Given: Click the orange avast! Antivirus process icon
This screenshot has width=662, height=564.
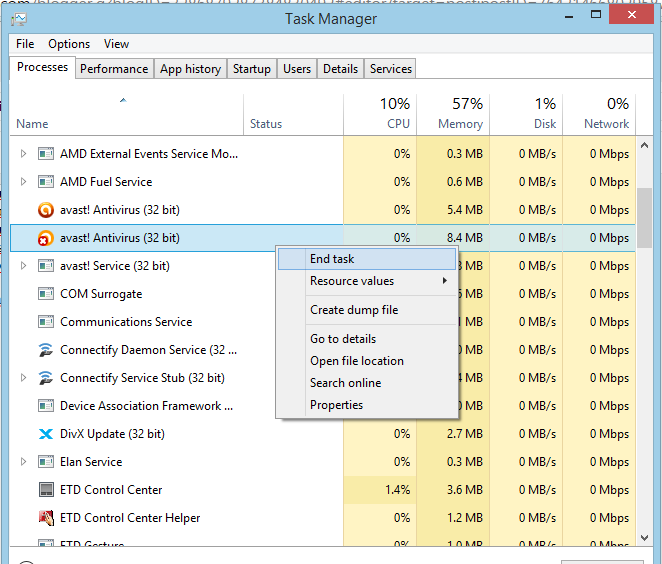Looking at the screenshot, I should (x=45, y=210).
